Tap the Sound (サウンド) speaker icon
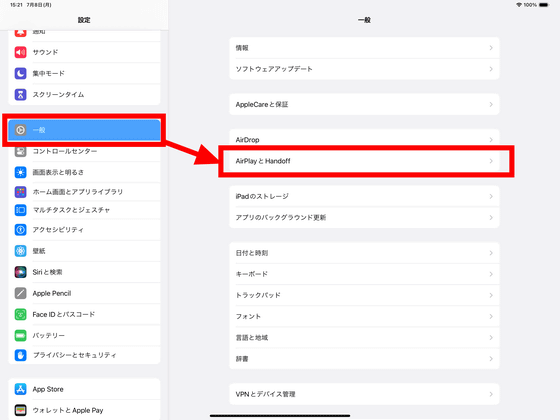This screenshot has width=560, height=420. tap(20, 52)
